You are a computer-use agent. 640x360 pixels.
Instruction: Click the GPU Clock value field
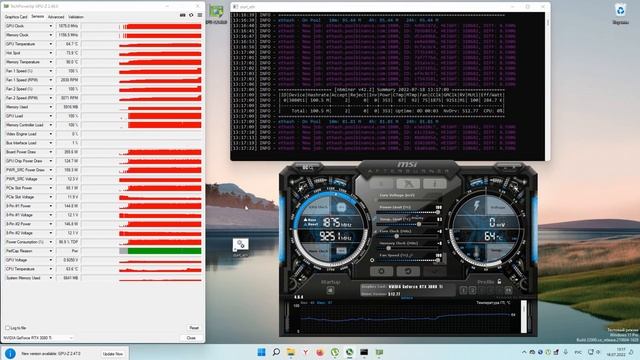(x=68, y=26)
